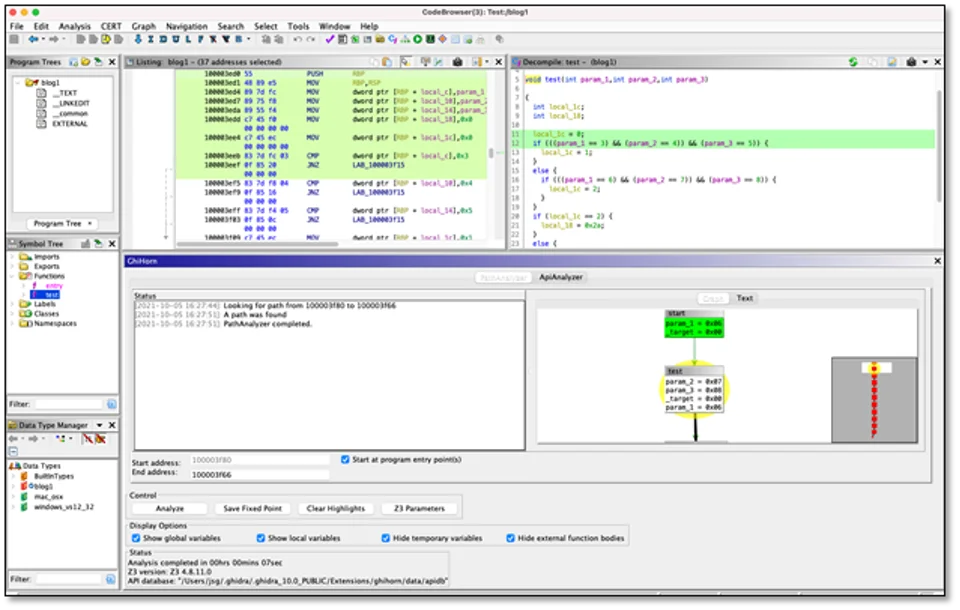Viewport: 960px width, 610px height.
Task: Collapse the Functions node in Symbol Tree
Action: [x=9, y=276]
